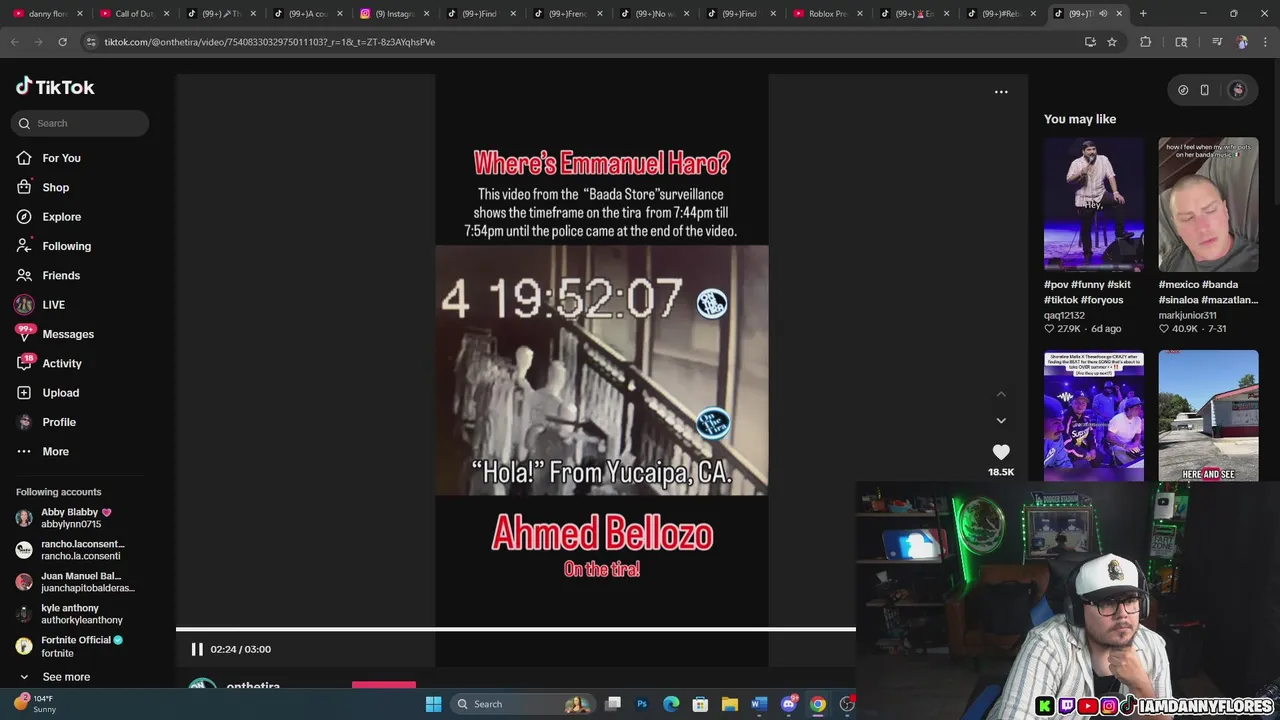Open the studio beat video thumbnail
1280x720 pixels.
(x=1094, y=416)
